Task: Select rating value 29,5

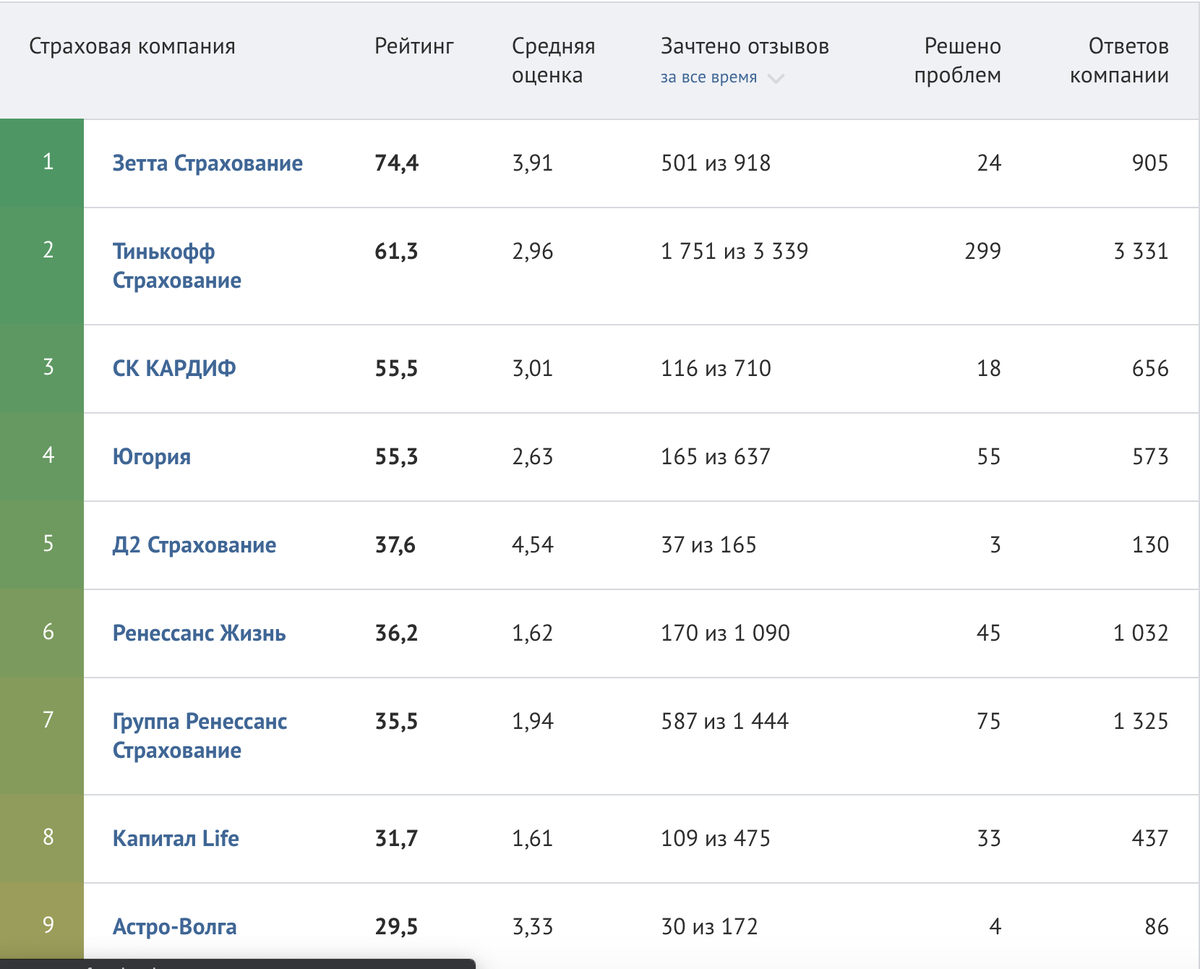Action: pos(396,927)
